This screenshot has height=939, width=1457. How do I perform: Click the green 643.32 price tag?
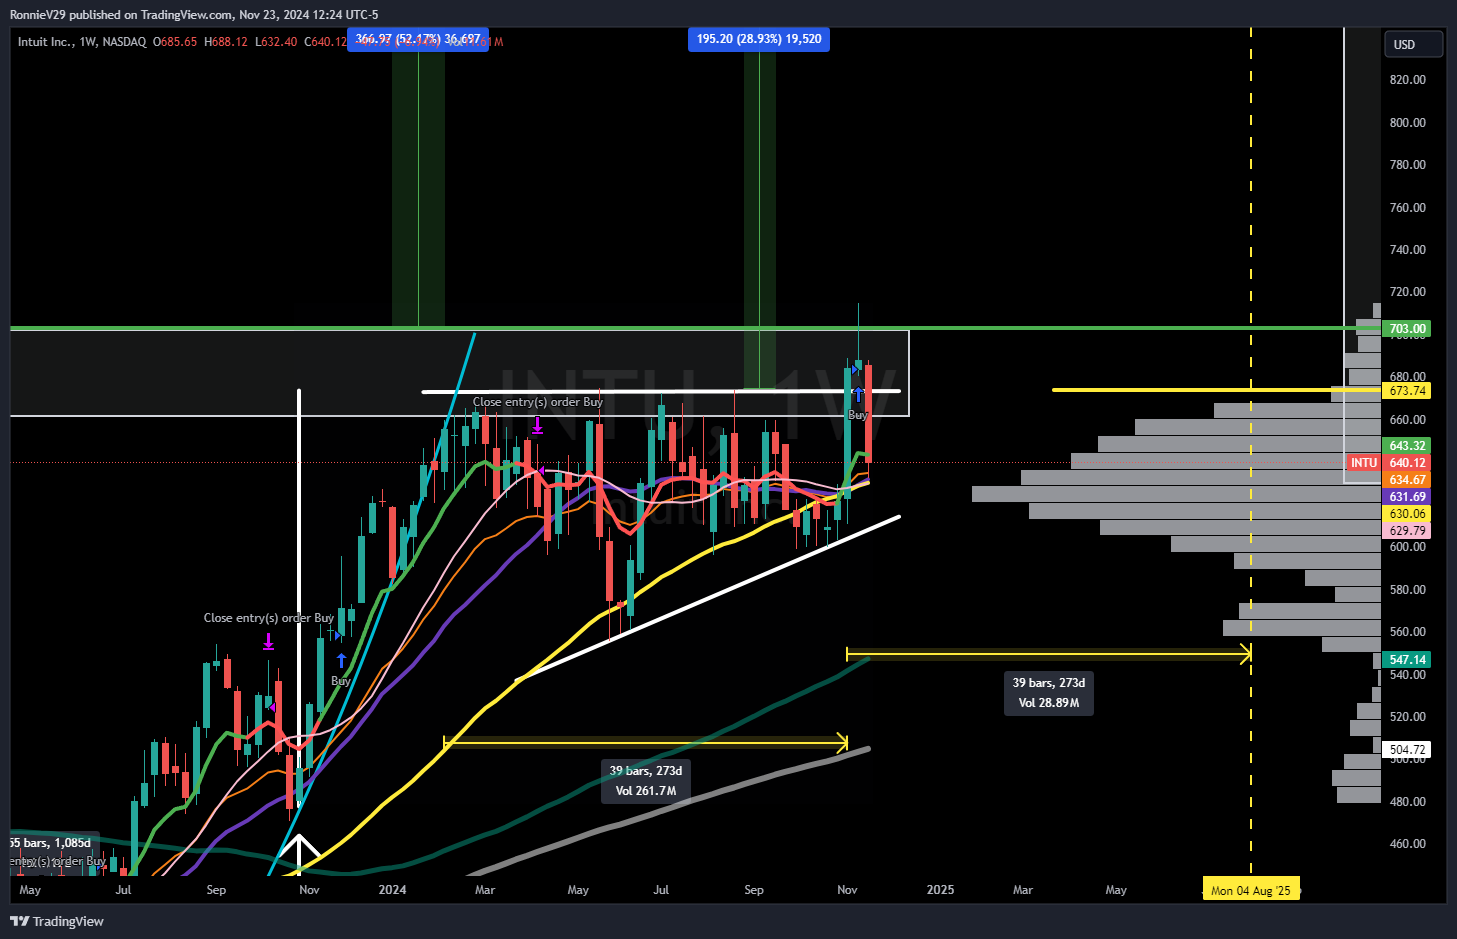1406,446
